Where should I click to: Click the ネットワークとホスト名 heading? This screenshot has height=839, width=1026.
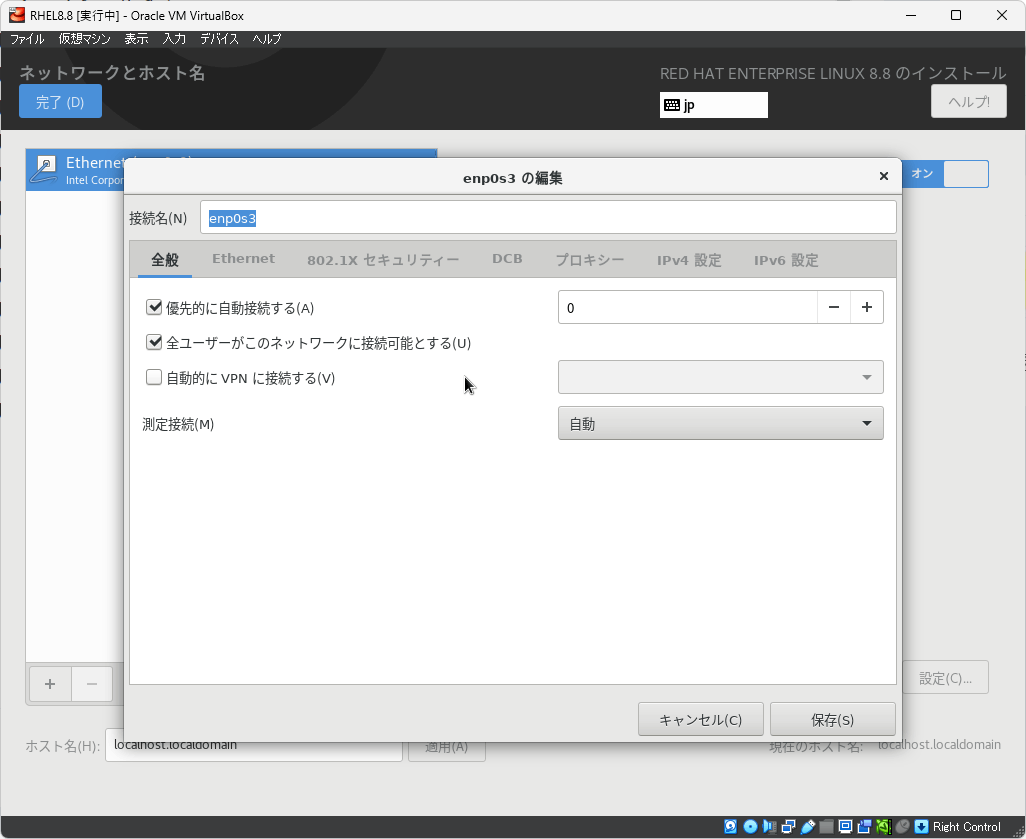[x=112, y=72]
